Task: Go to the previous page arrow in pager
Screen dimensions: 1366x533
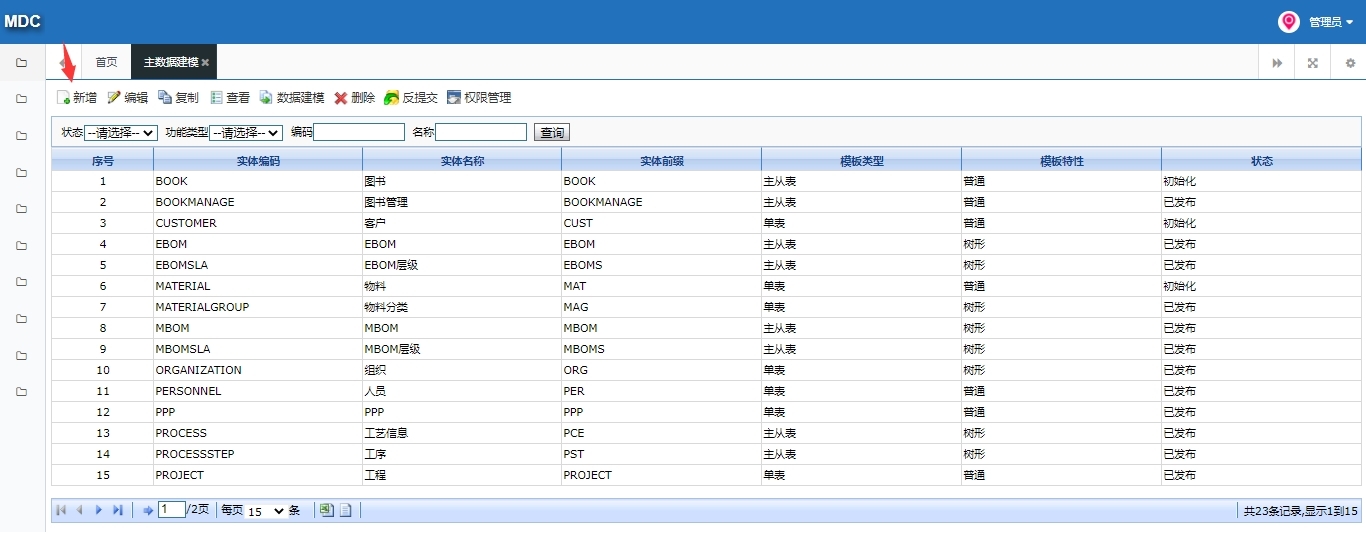Action: [79, 510]
